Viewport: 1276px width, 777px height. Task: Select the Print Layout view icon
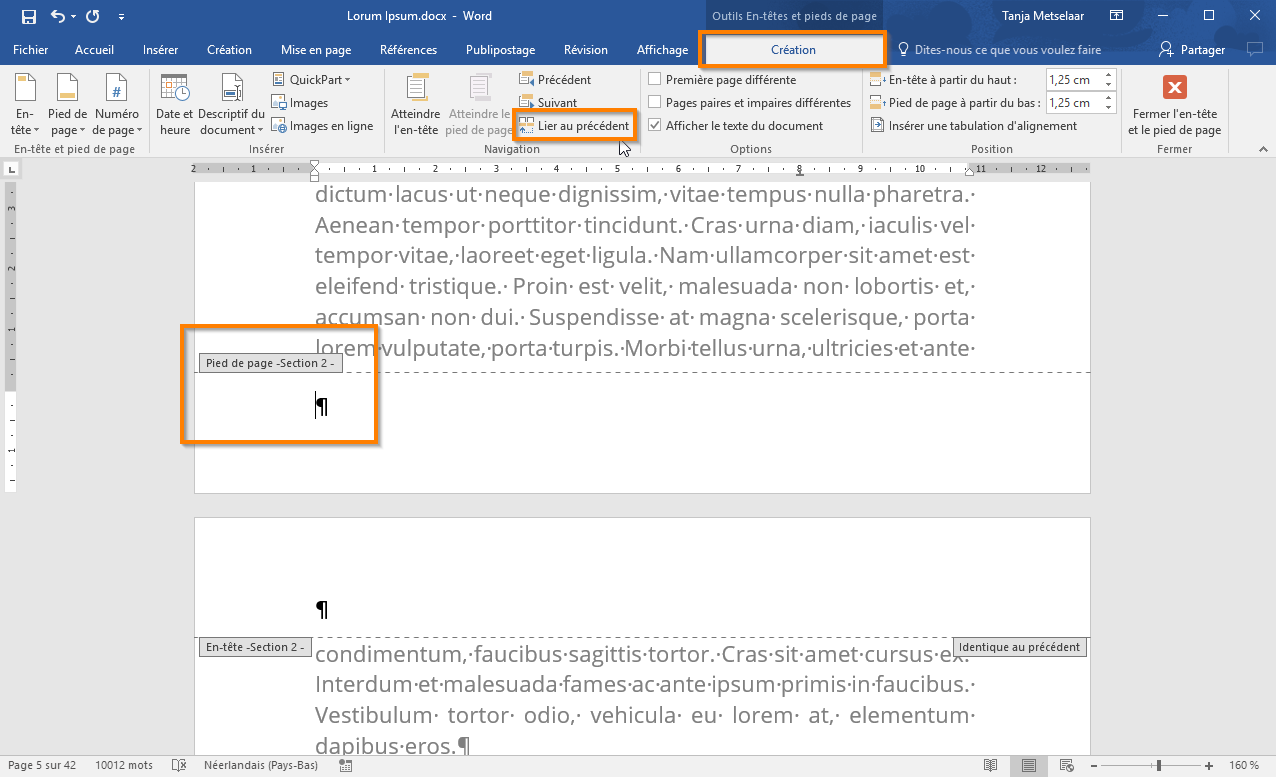point(1029,765)
